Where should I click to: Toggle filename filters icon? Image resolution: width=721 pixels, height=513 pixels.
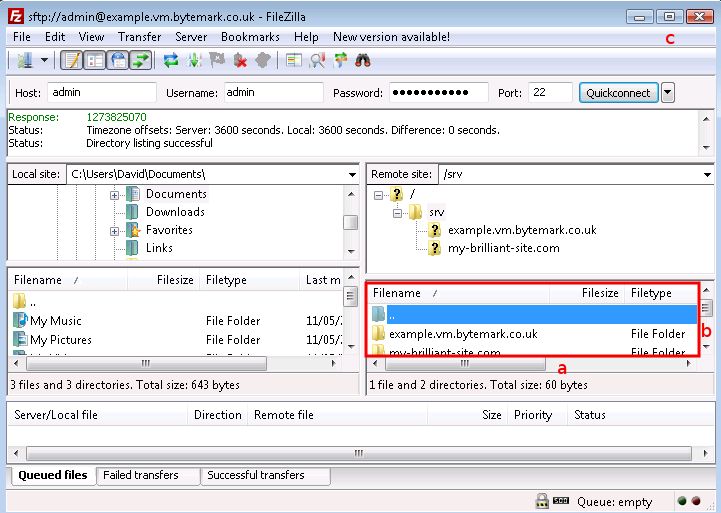point(317,60)
